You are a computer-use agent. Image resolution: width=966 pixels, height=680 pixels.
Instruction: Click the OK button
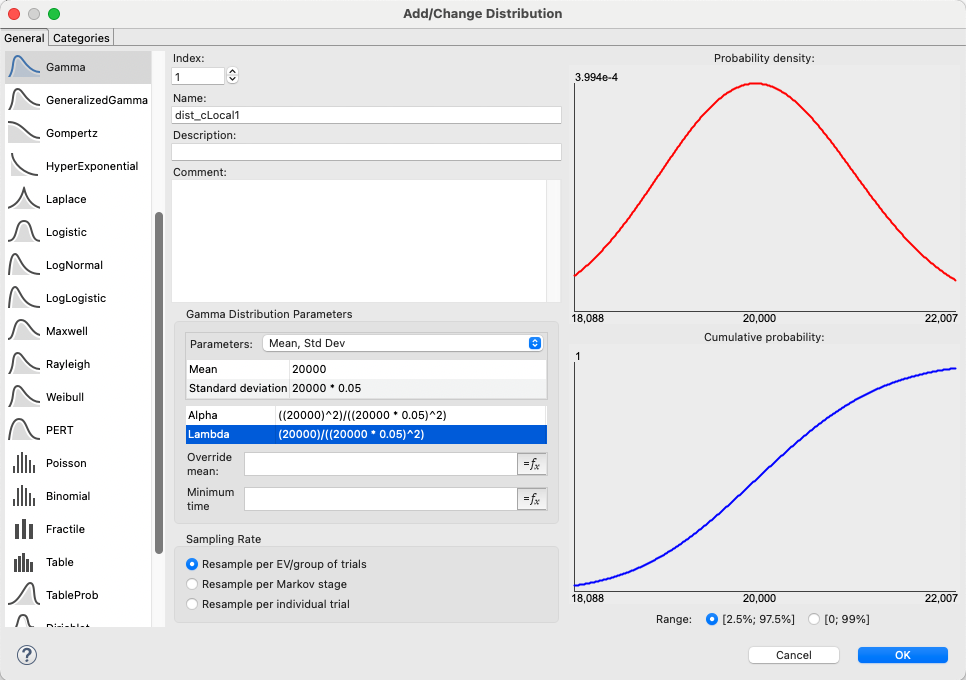tap(902, 655)
